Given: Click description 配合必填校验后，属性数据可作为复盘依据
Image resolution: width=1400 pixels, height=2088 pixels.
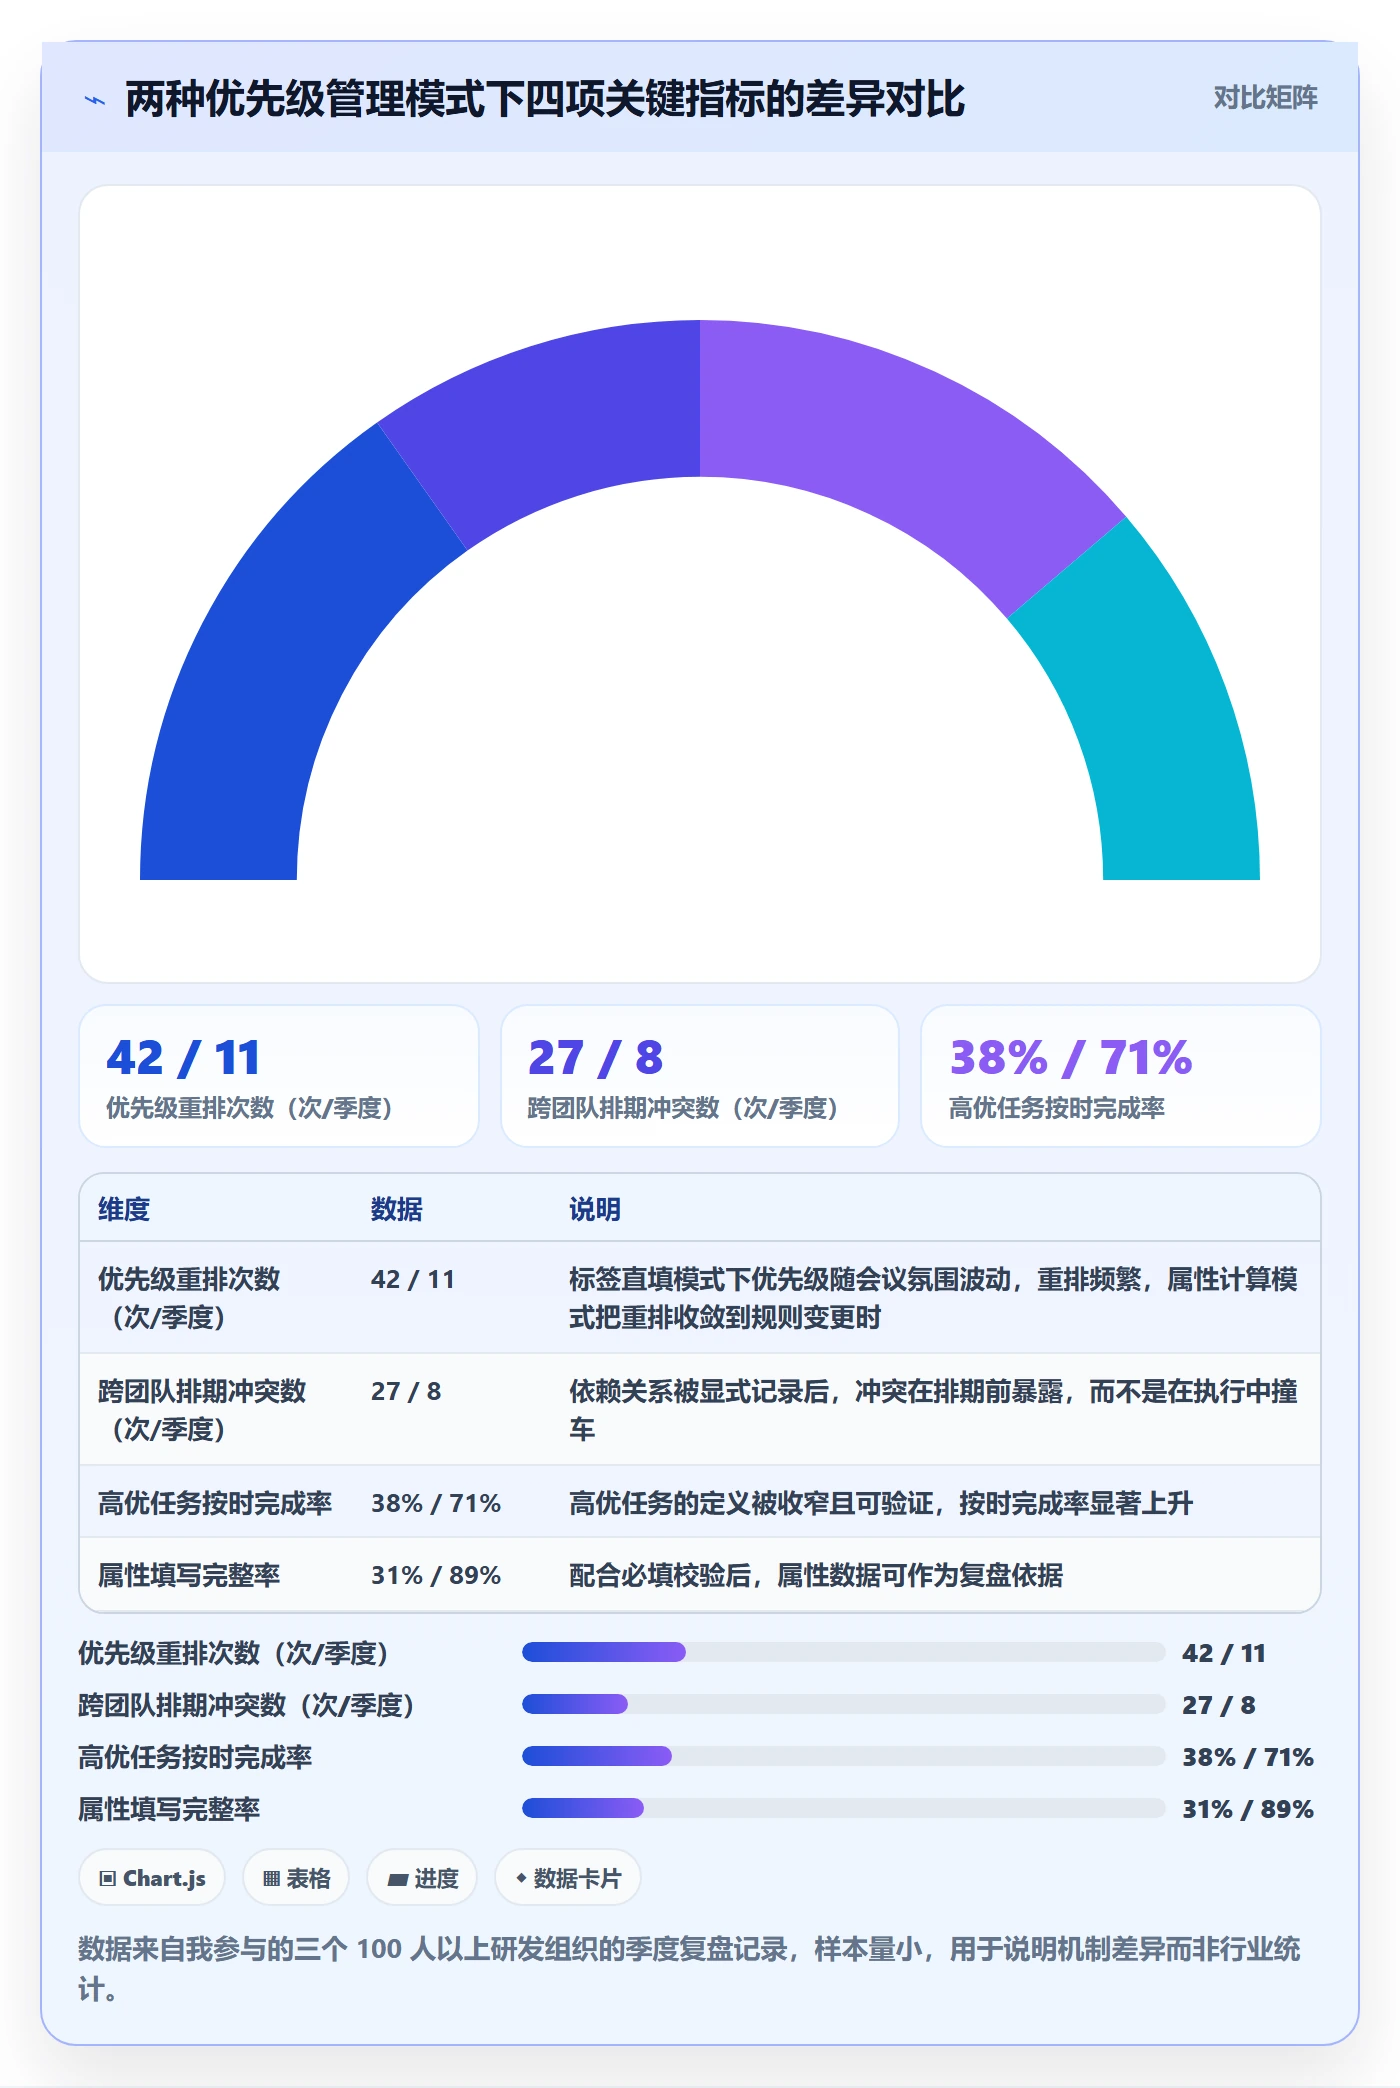Looking at the screenshot, I should [816, 1575].
